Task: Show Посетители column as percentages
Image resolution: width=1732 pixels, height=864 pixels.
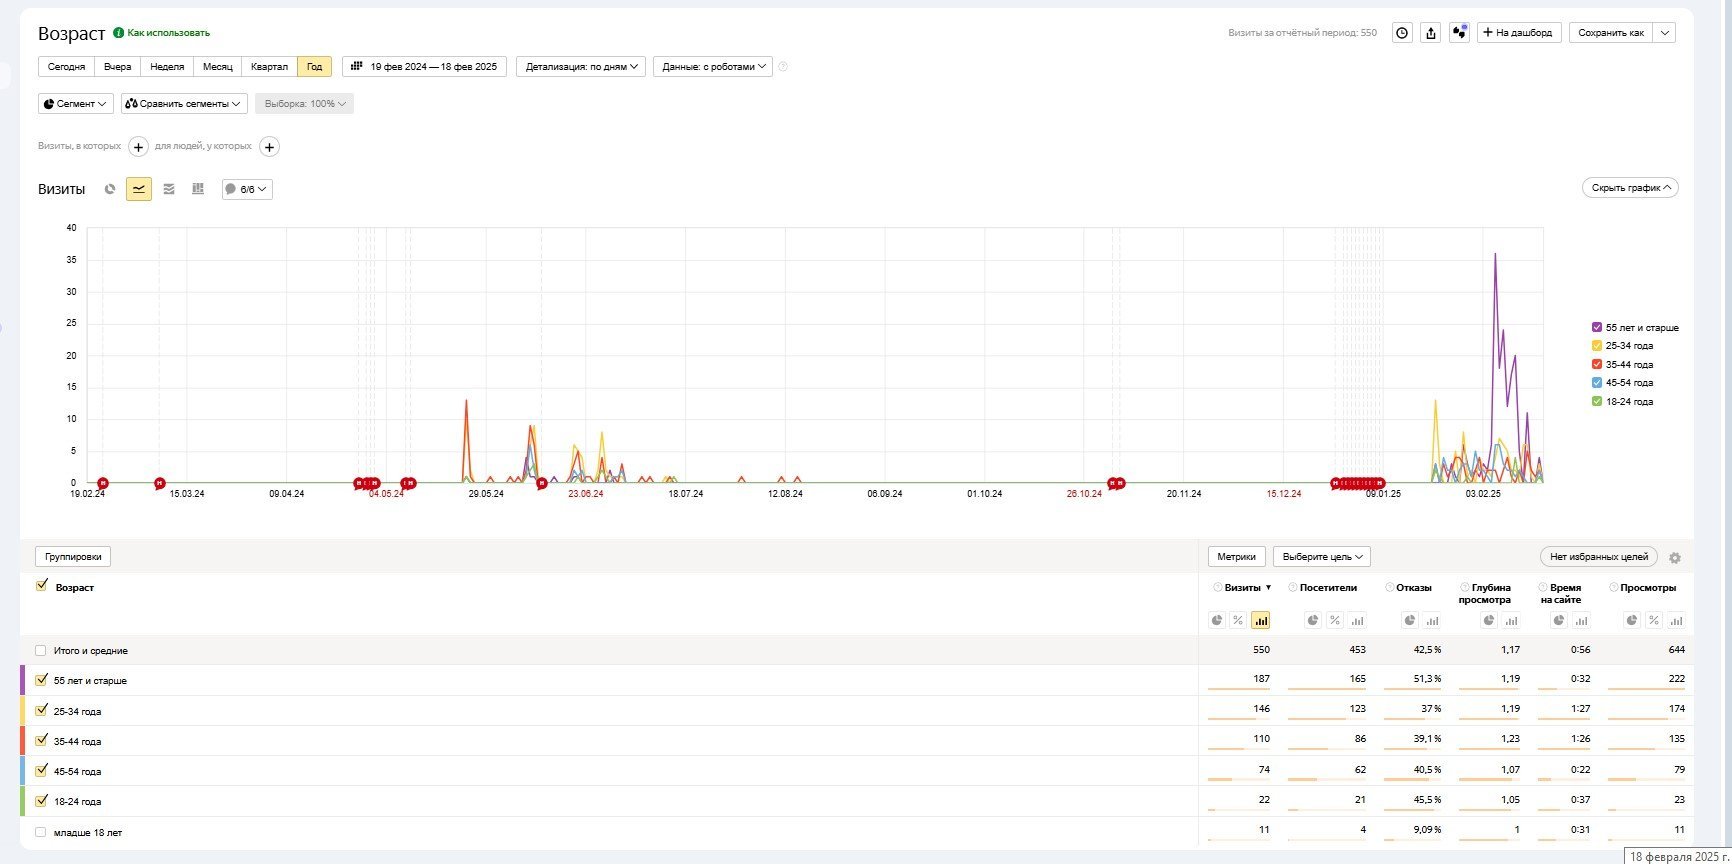Action: coord(1335,620)
